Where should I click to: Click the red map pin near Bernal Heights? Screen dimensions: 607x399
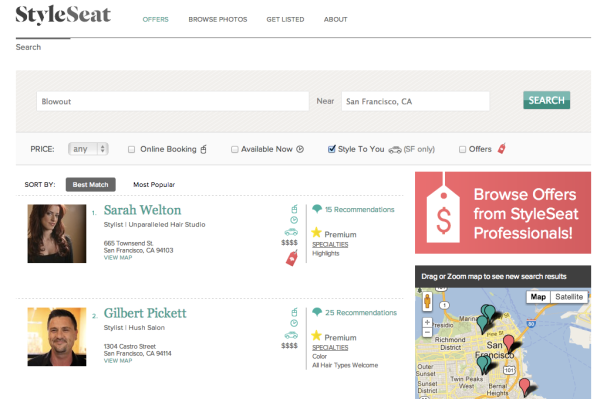click(x=524, y=386)
